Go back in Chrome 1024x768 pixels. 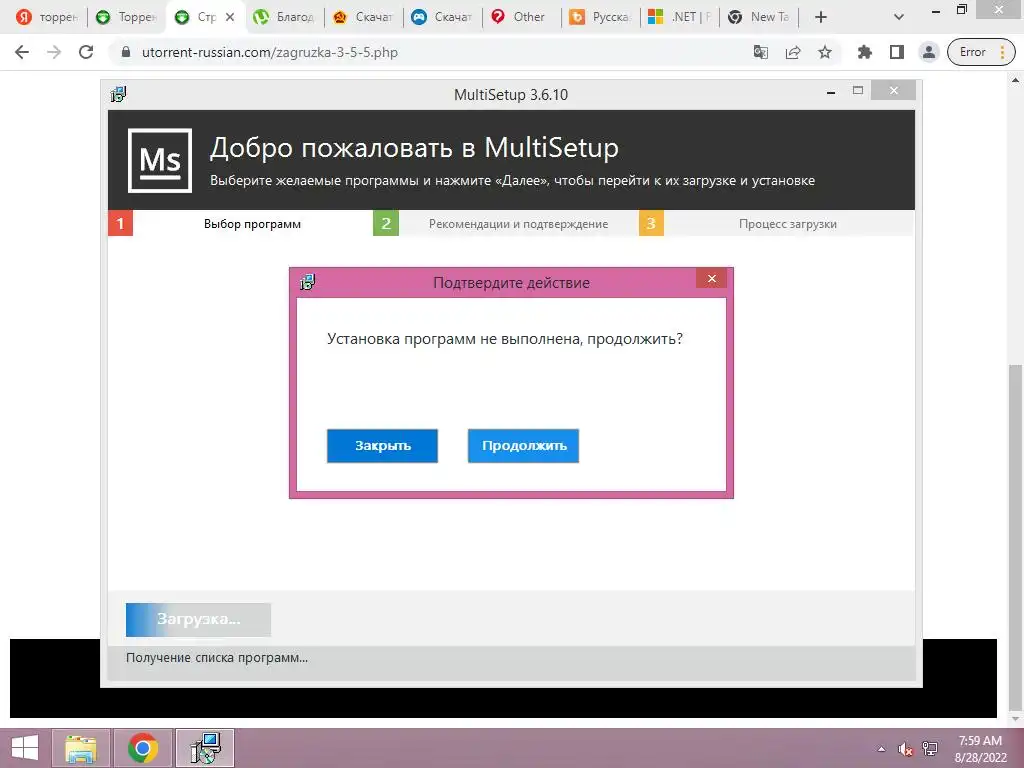click(22, 52)
